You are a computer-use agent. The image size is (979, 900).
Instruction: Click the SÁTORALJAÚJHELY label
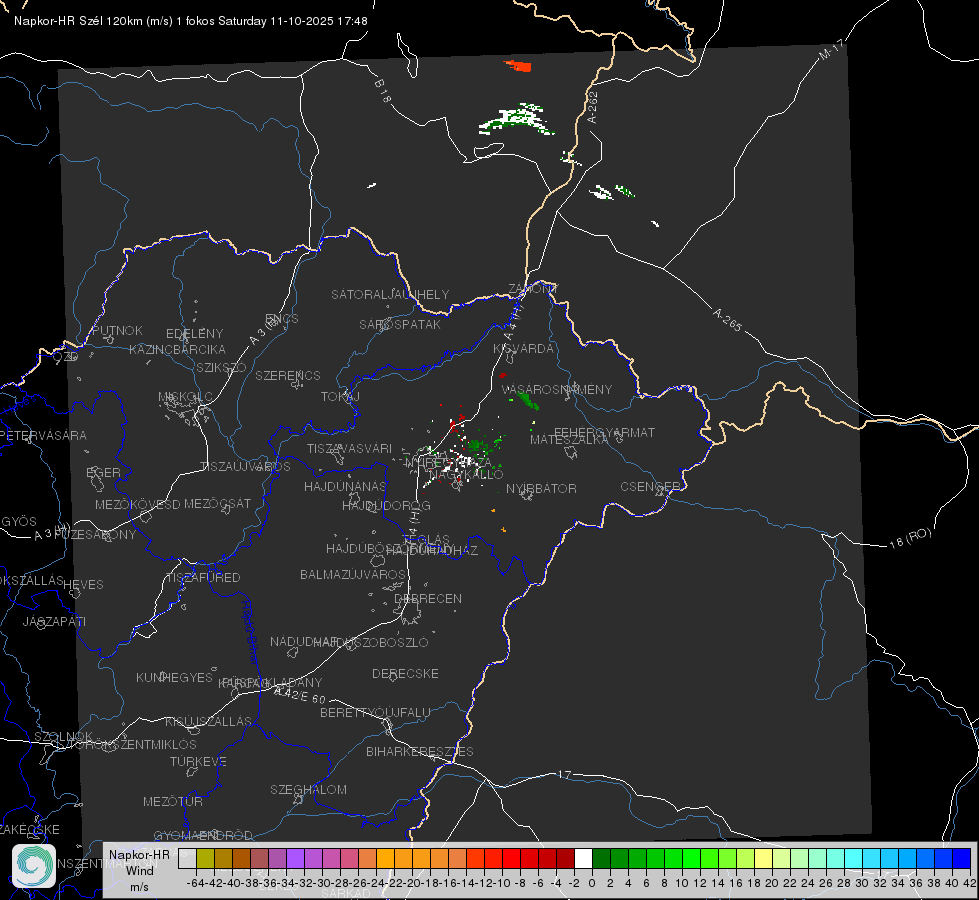pyautogui.click(x=390, y=294)
